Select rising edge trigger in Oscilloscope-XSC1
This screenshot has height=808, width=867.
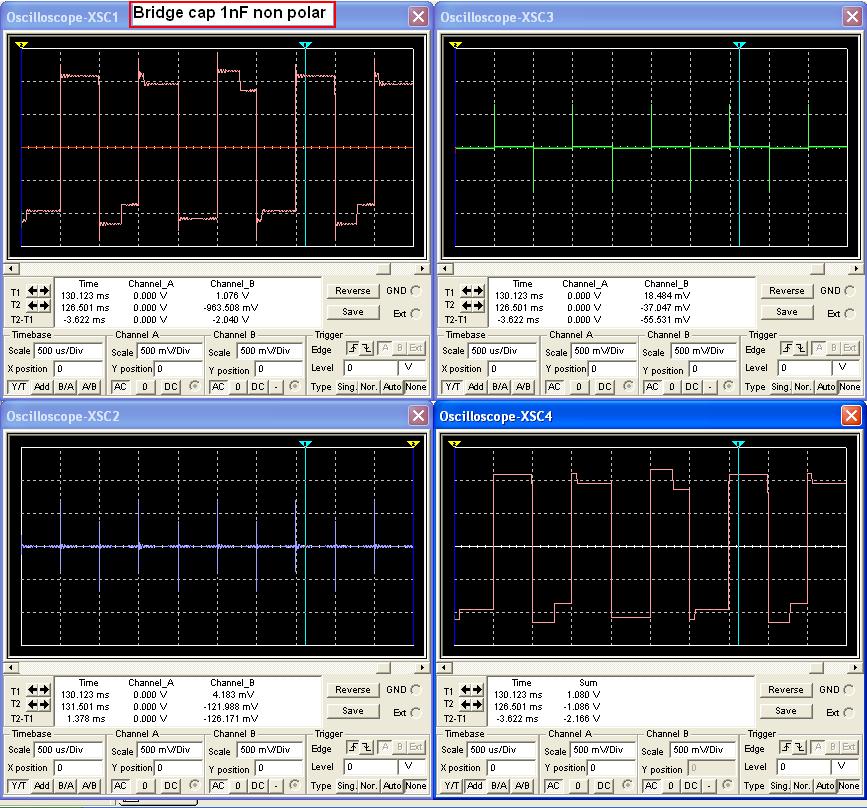[x=353, y=348]
